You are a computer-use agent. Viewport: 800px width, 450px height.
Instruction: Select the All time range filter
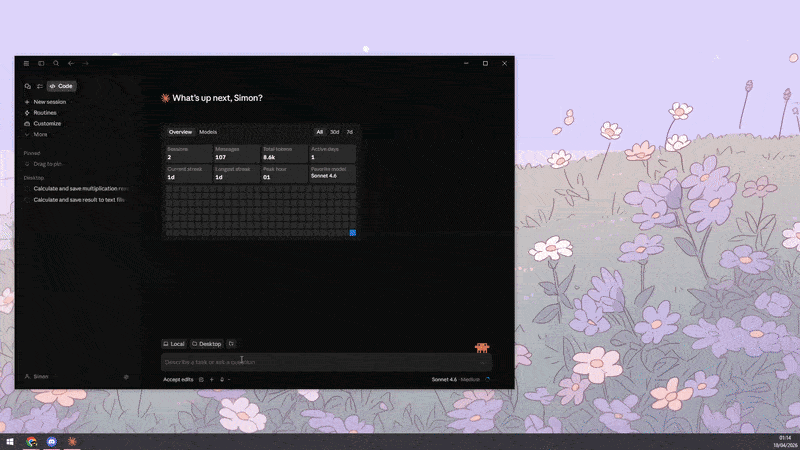pos(319,132)
